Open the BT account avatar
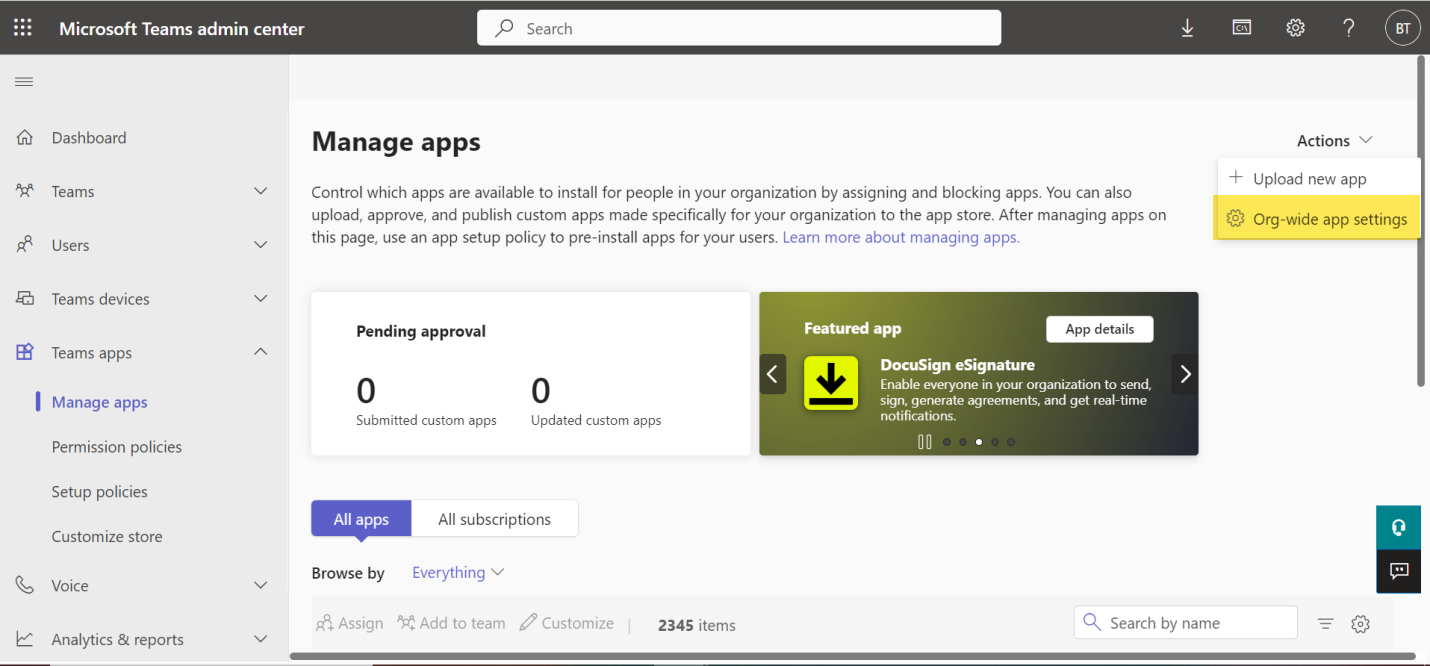Image resolution: width=1430 pixels, height=666 pixels. coord(1402,28)
